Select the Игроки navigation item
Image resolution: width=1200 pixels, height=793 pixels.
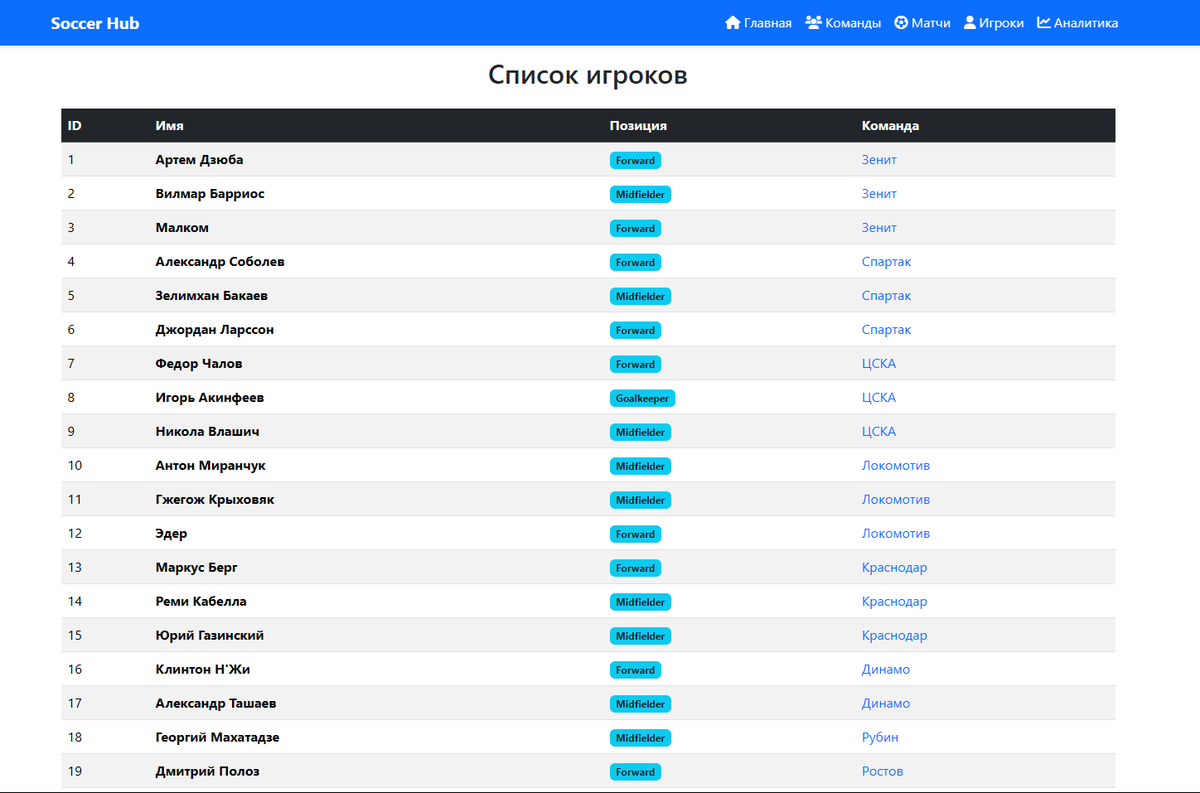[994, 23]
